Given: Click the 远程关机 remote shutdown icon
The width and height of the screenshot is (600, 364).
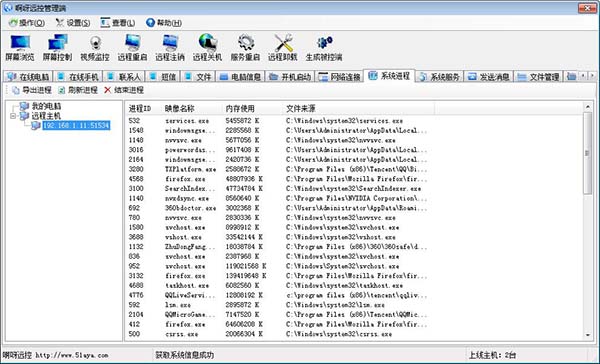Looking at the screenshot, I should point(207,47).
